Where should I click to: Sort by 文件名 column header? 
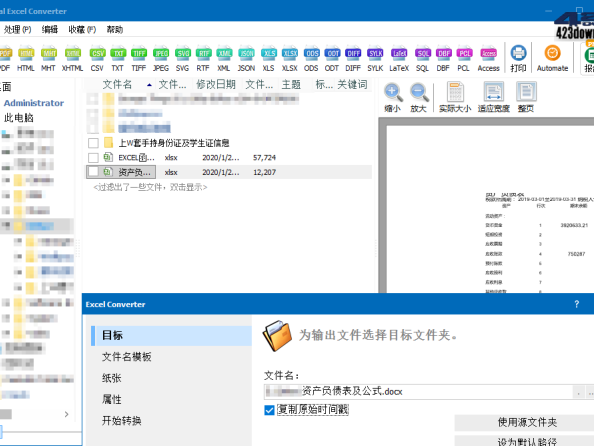(x=117, y=85)
